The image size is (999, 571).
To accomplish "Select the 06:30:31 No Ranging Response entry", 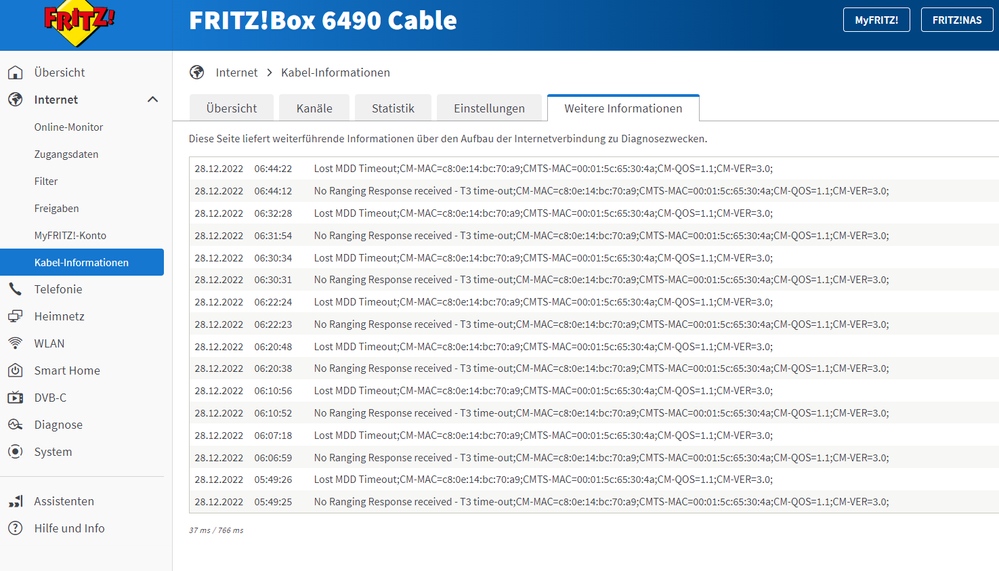I will click(x=594, y=280).
